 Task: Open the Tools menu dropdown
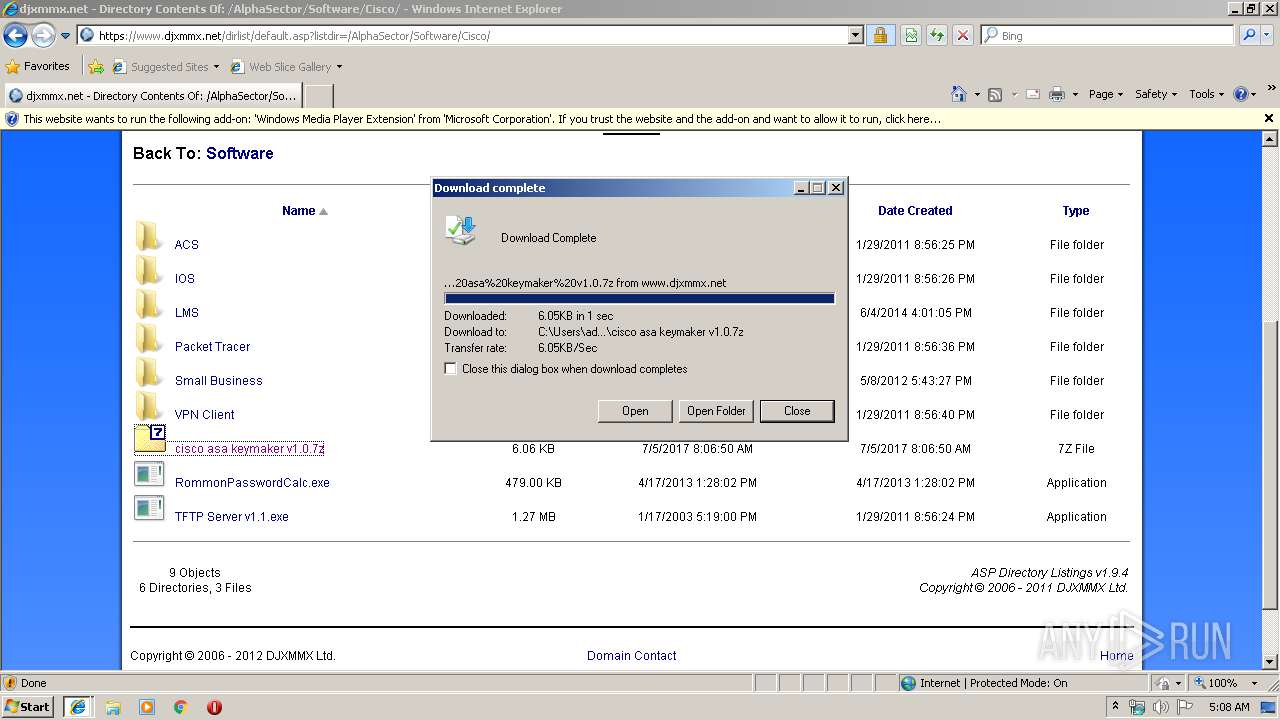[1206, 94]
